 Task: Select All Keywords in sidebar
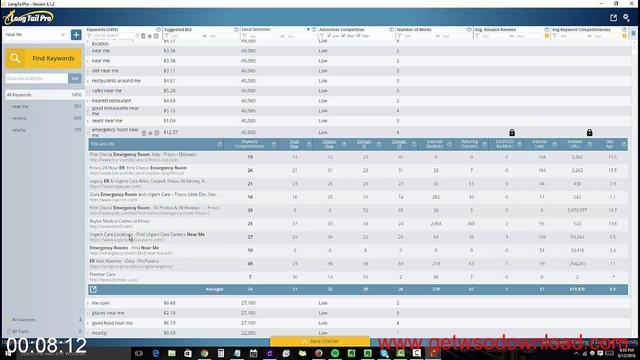pos(44,95)
